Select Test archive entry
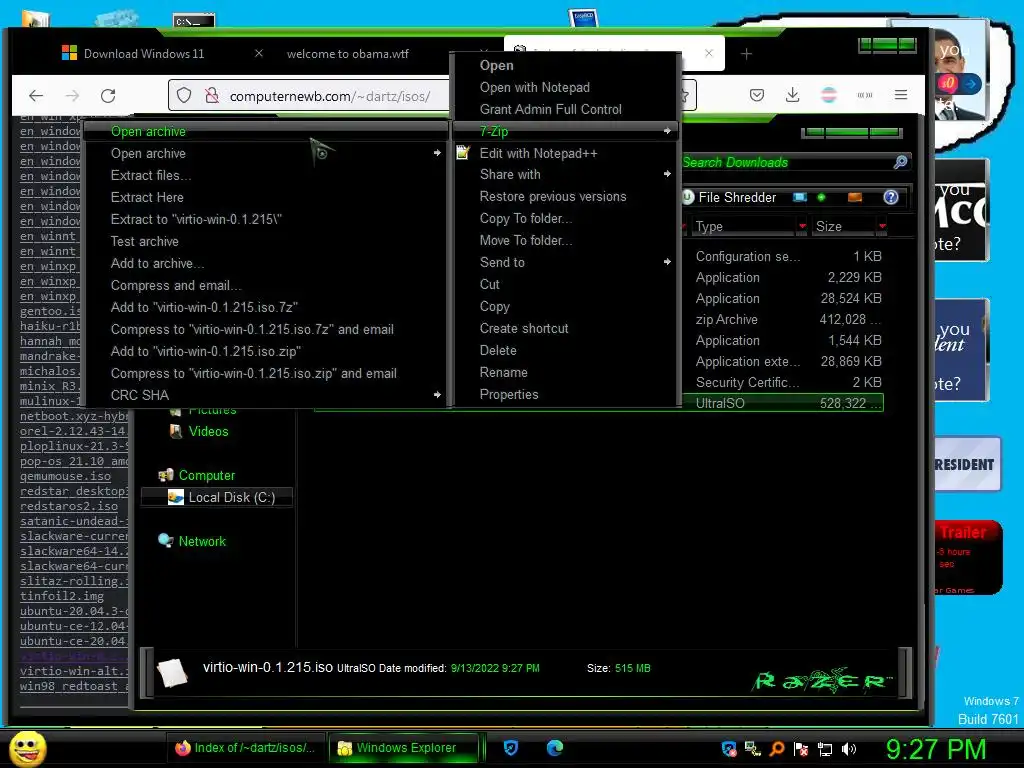 (x=268, y=242)
